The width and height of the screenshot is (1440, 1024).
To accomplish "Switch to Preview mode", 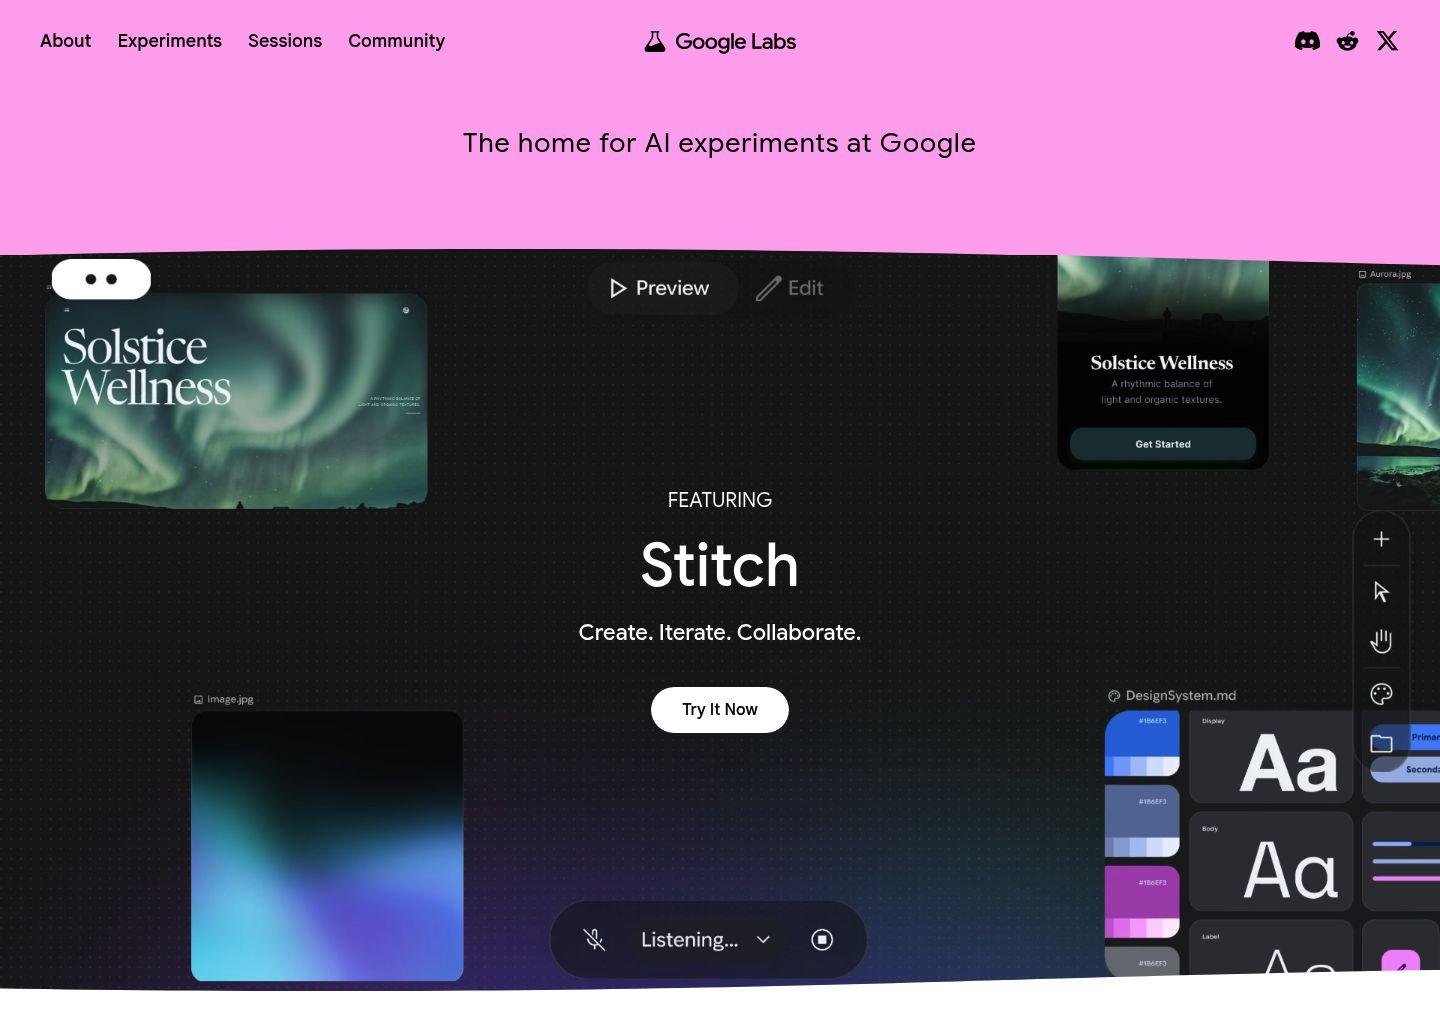I will pos(661,289).
